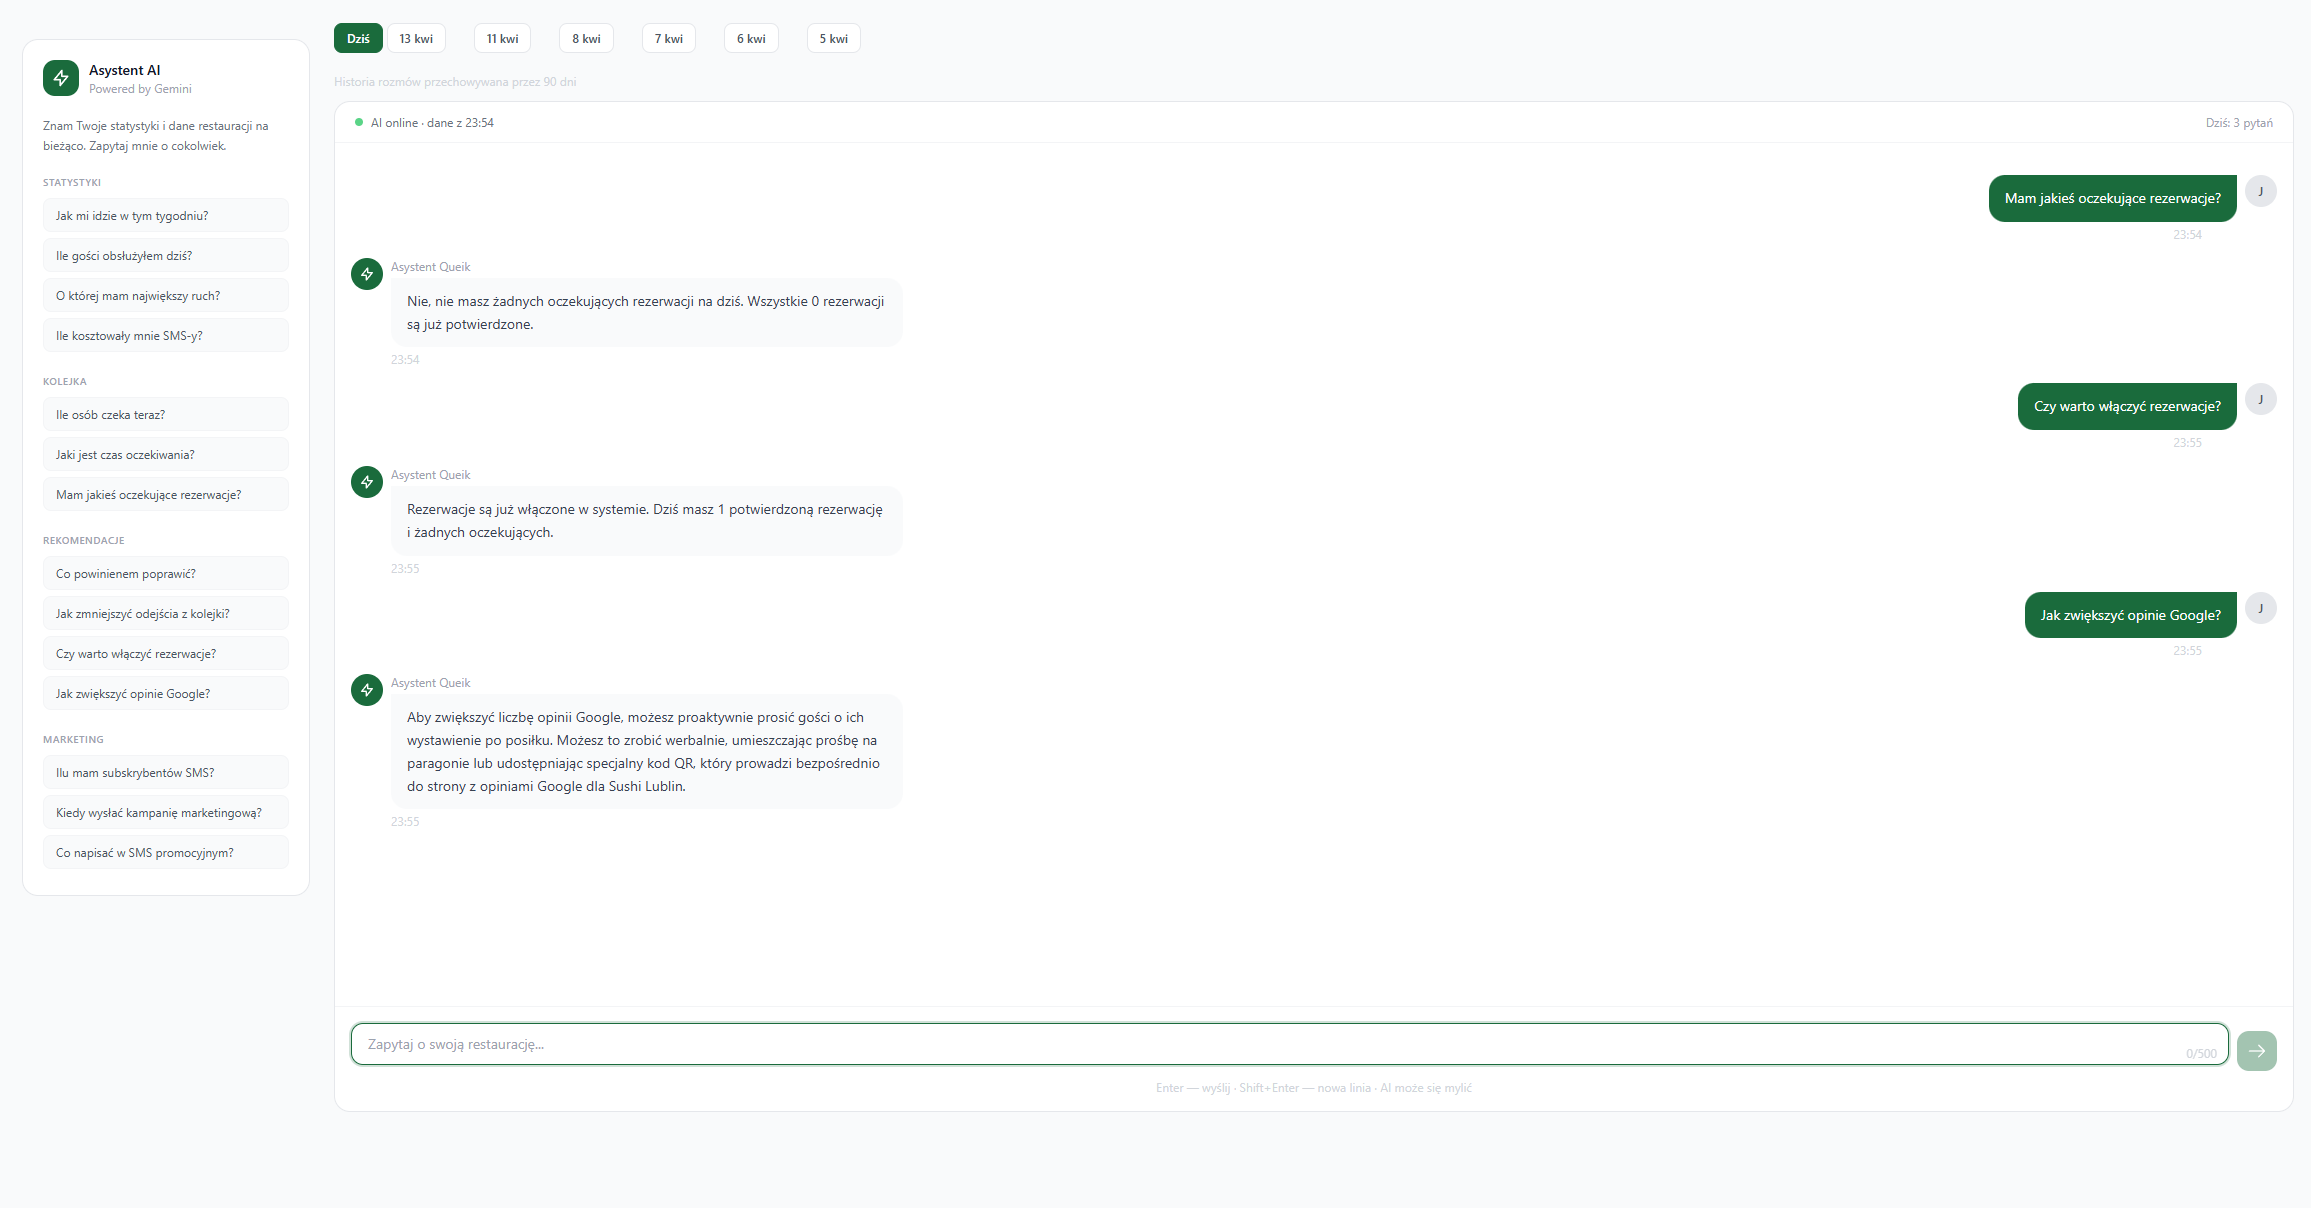2311x1208 pixels.
Task: Click the user avatar beside 'Jak zwiększyć opinie Google?'
Action: click(x=2260, y=608)
